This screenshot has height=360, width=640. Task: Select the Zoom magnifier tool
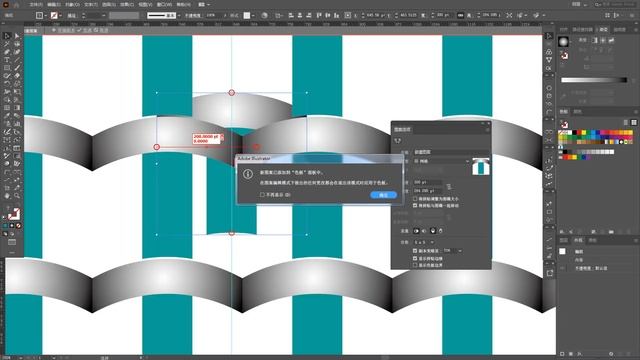(17, 196)
